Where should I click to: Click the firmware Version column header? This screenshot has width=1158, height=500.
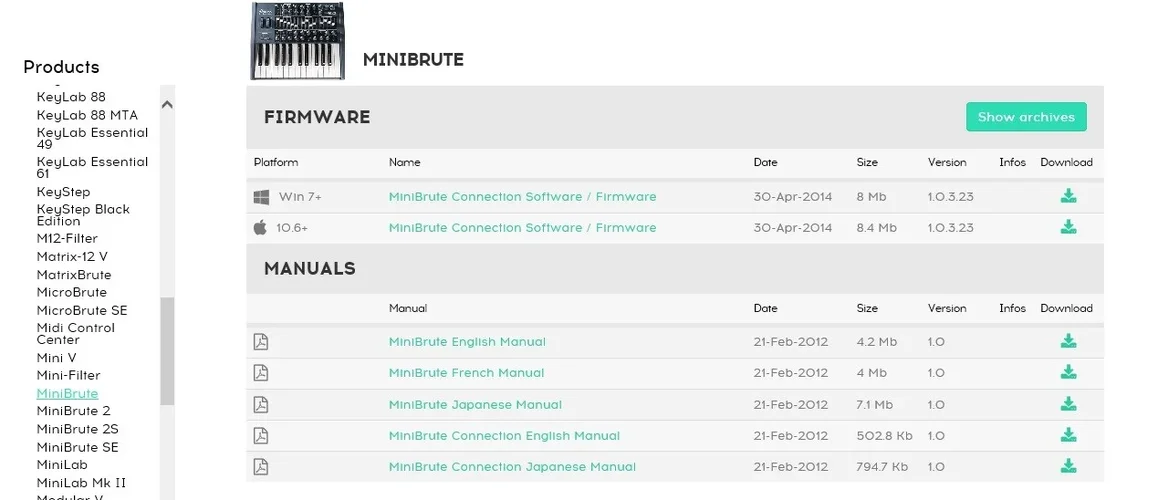click(947, 162)
